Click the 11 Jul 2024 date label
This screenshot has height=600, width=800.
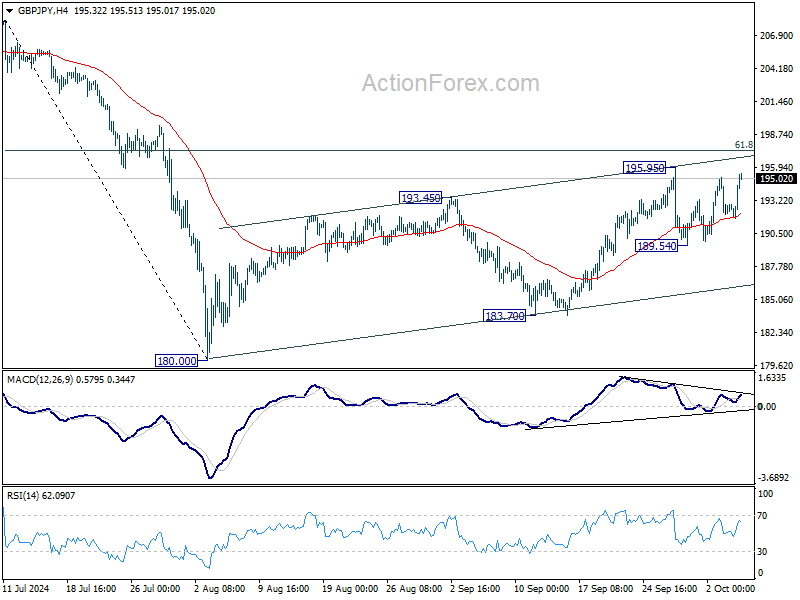pyautogui.click(x=26, y=588)
